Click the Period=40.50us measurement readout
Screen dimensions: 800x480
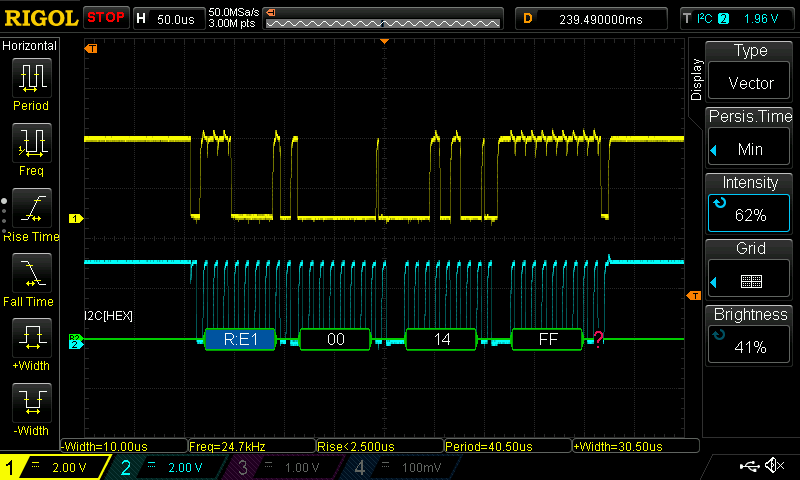[x=508, y=446]
